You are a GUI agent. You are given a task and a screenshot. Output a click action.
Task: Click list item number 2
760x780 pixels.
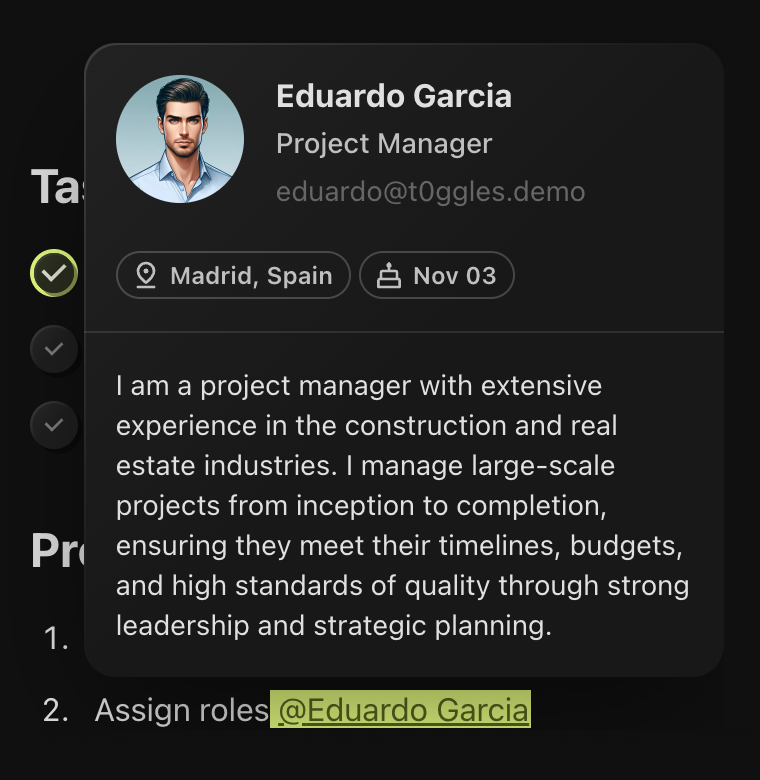click(56, 710)
